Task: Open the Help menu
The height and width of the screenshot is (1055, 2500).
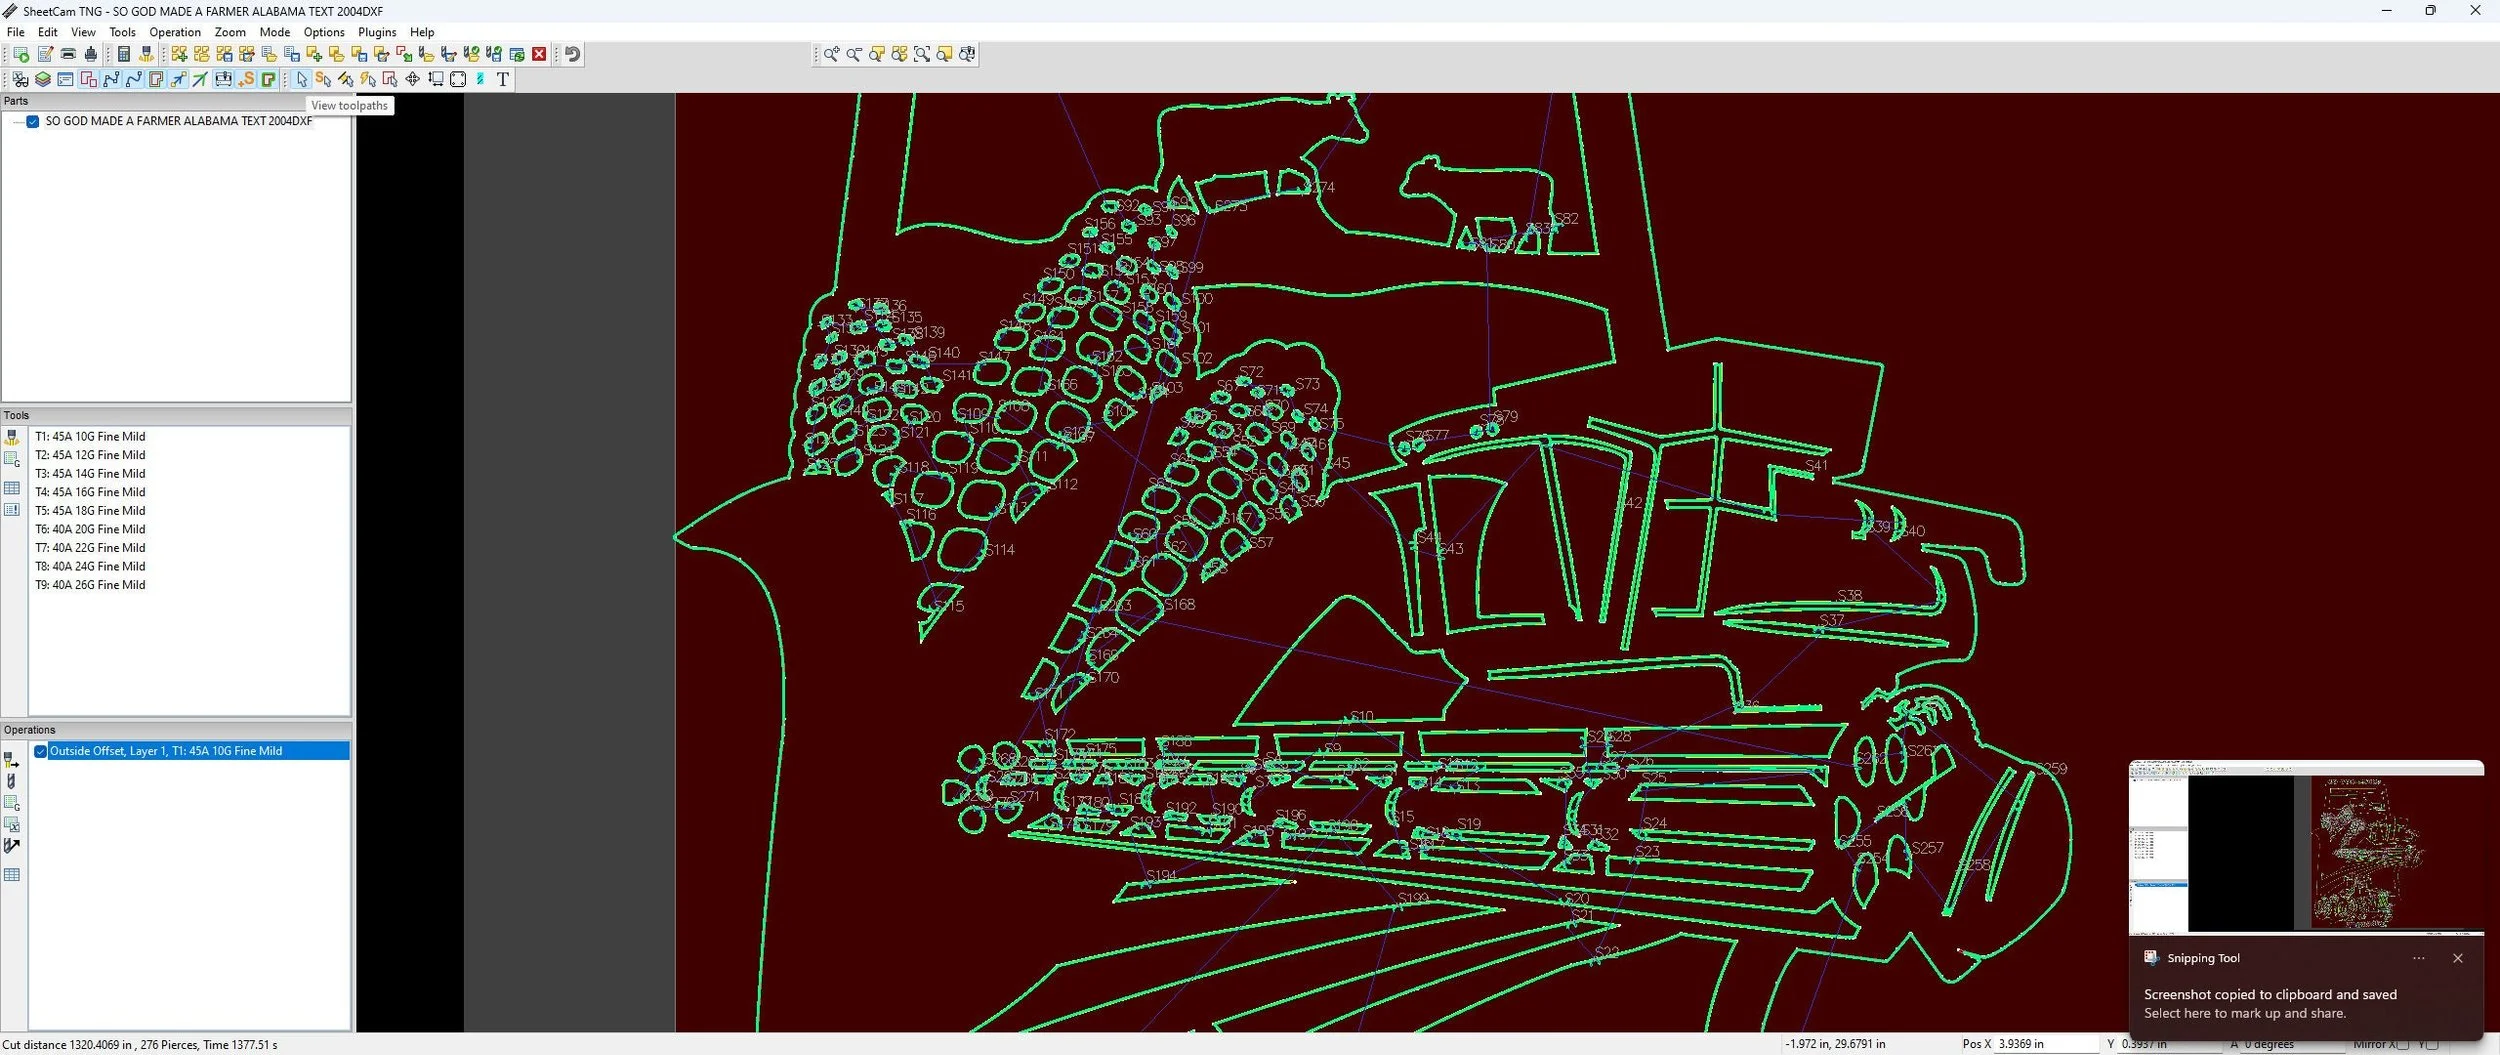Action: 422,32
